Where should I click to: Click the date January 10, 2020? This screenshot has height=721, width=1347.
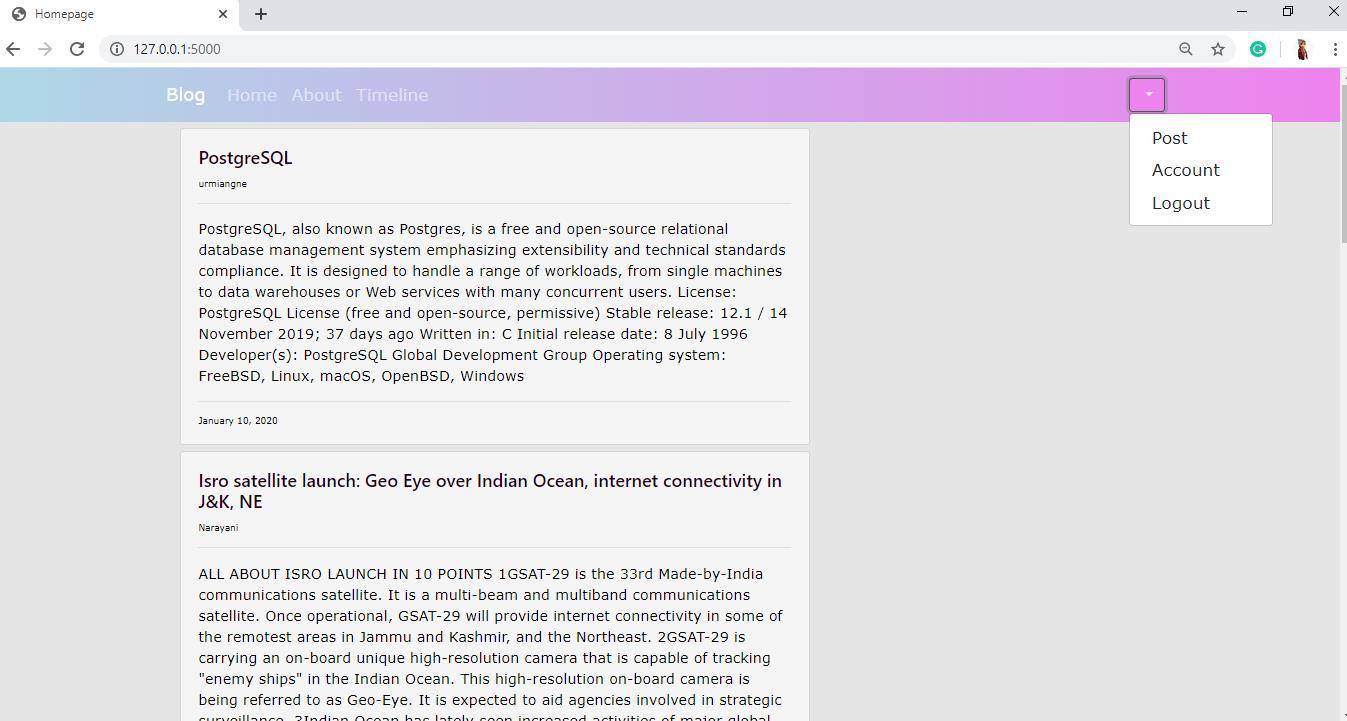click(x=238, y=421)
